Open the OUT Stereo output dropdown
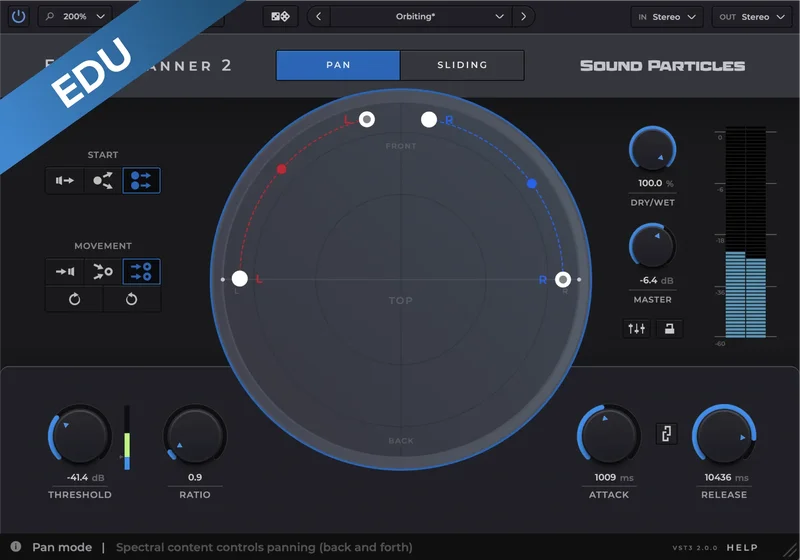Image resolution: width=800 pixels, height=560 pixels. pos(752,17)
